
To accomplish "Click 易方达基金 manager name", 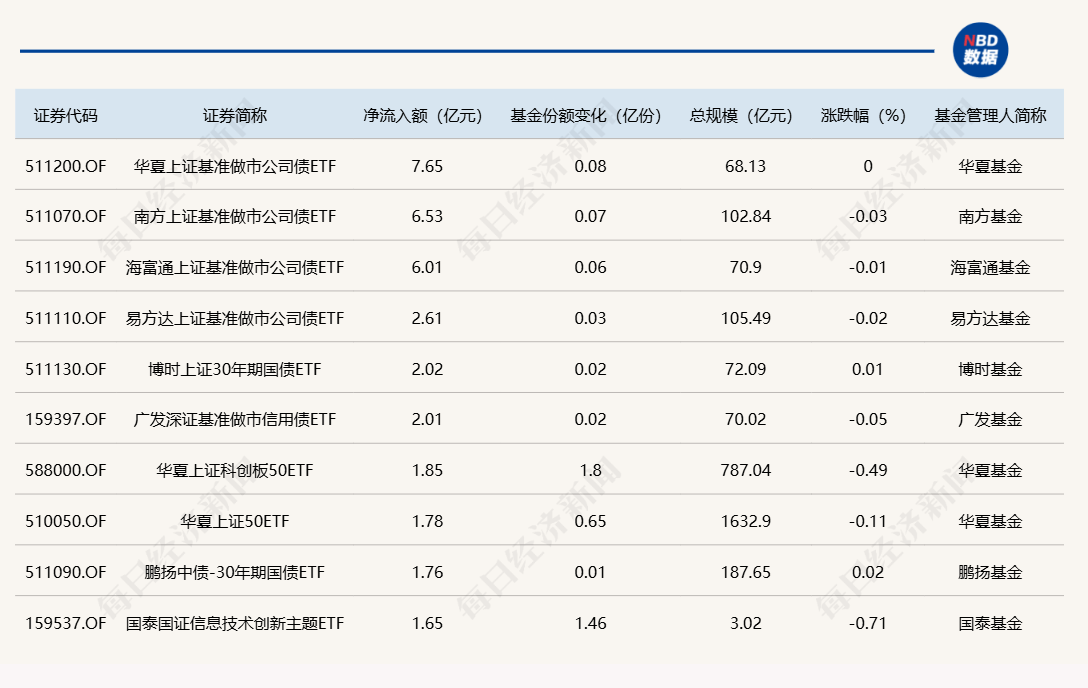I will click(x=989, y=318).
